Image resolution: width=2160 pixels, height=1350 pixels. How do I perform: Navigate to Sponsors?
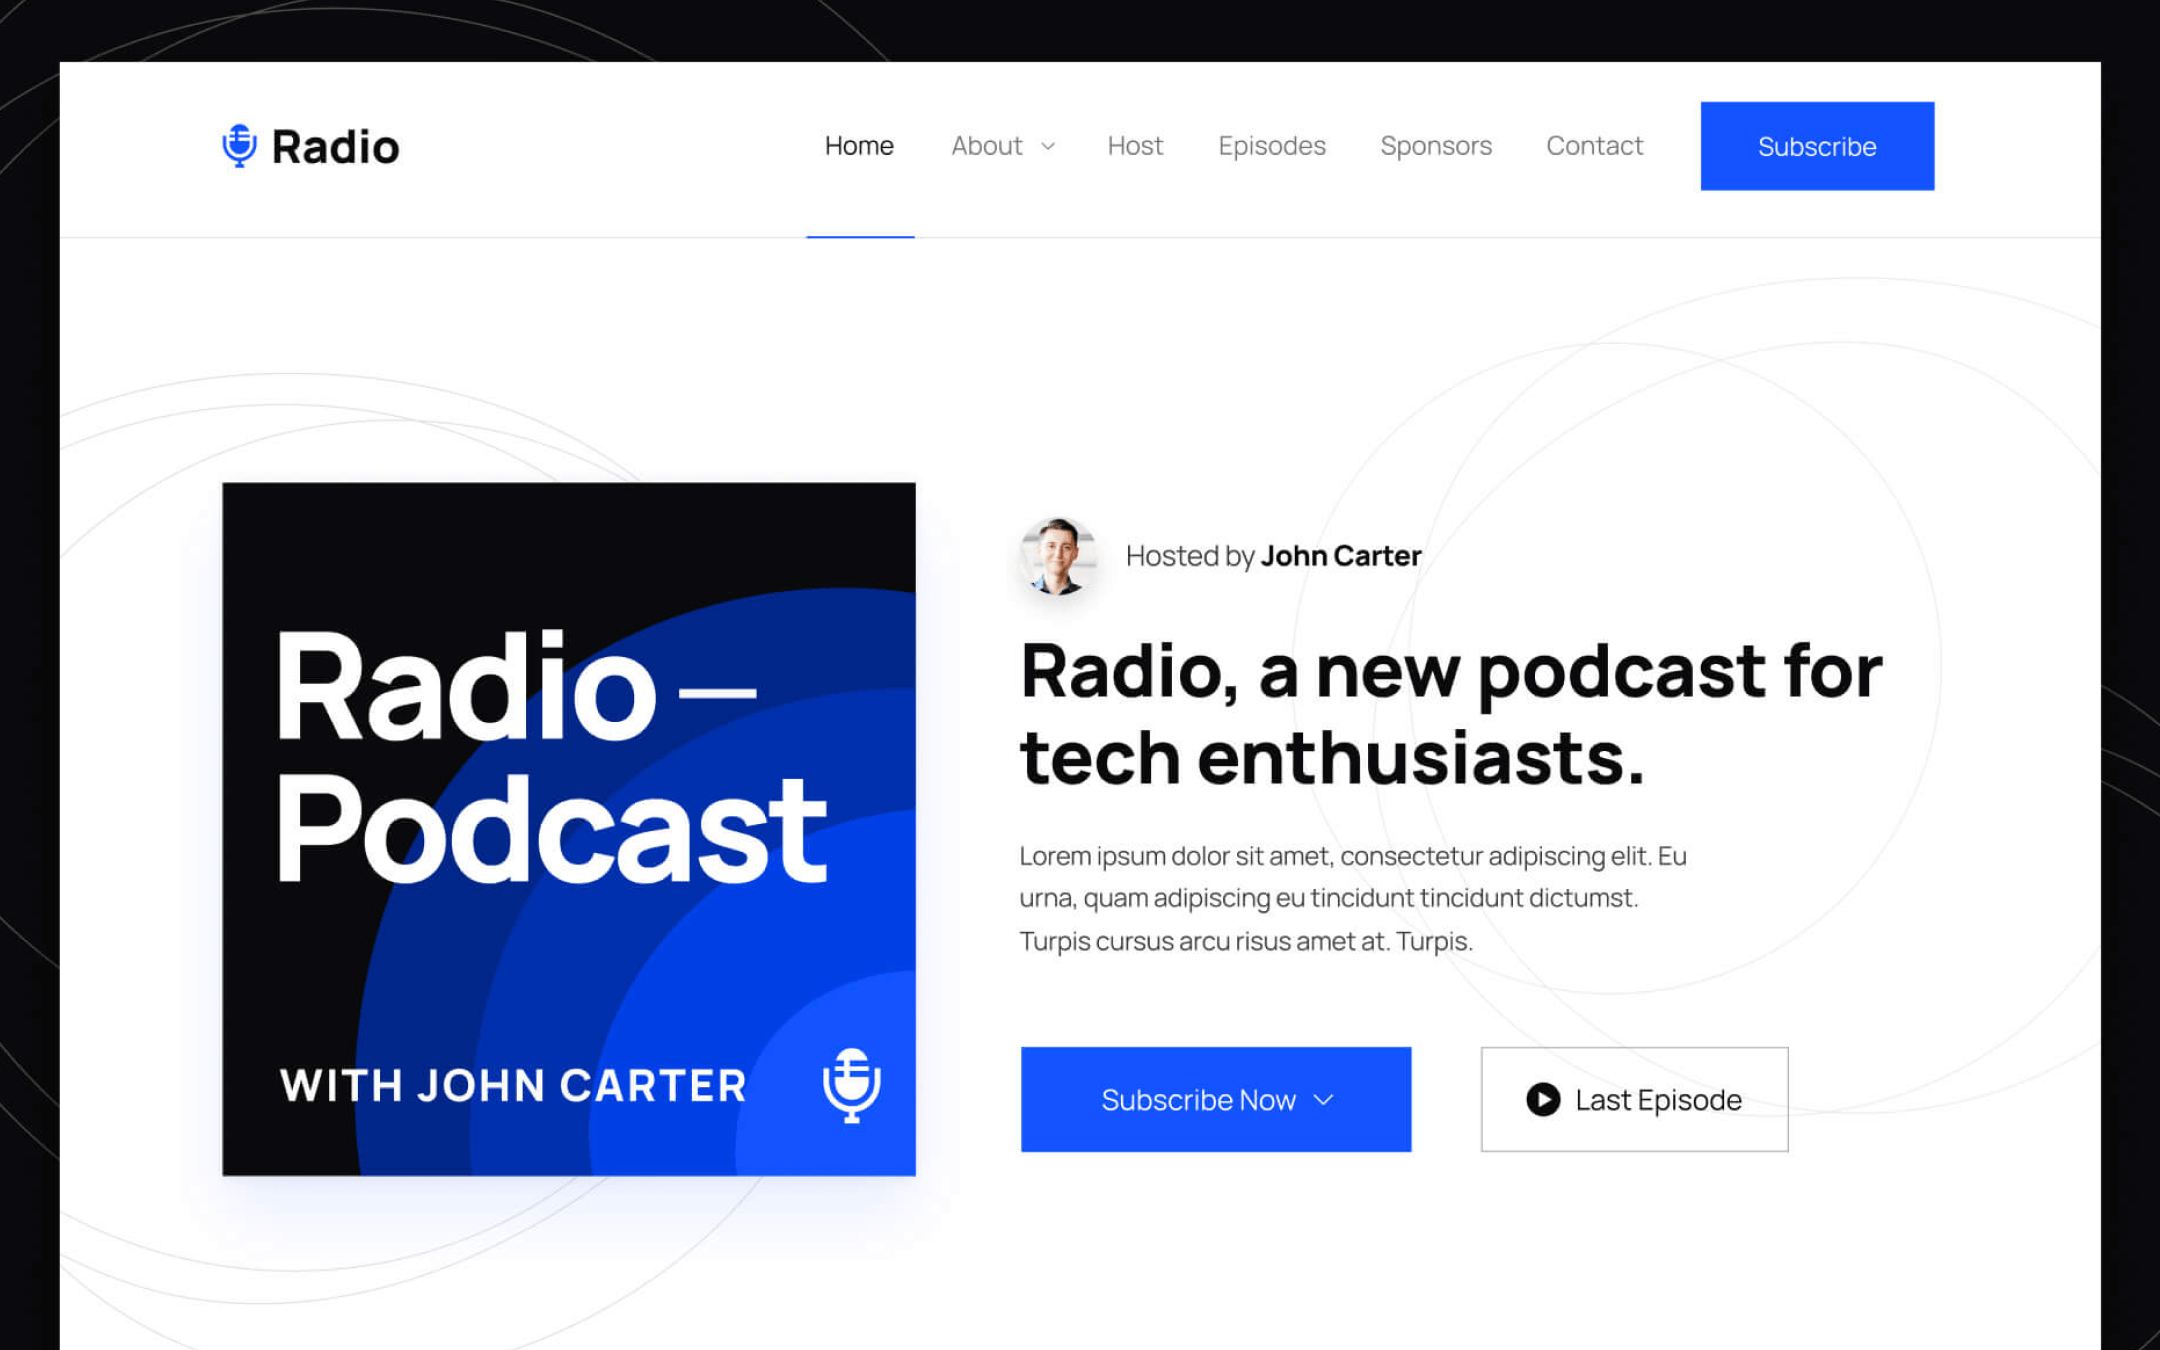pyautogui.click(x=1436, y=146)
